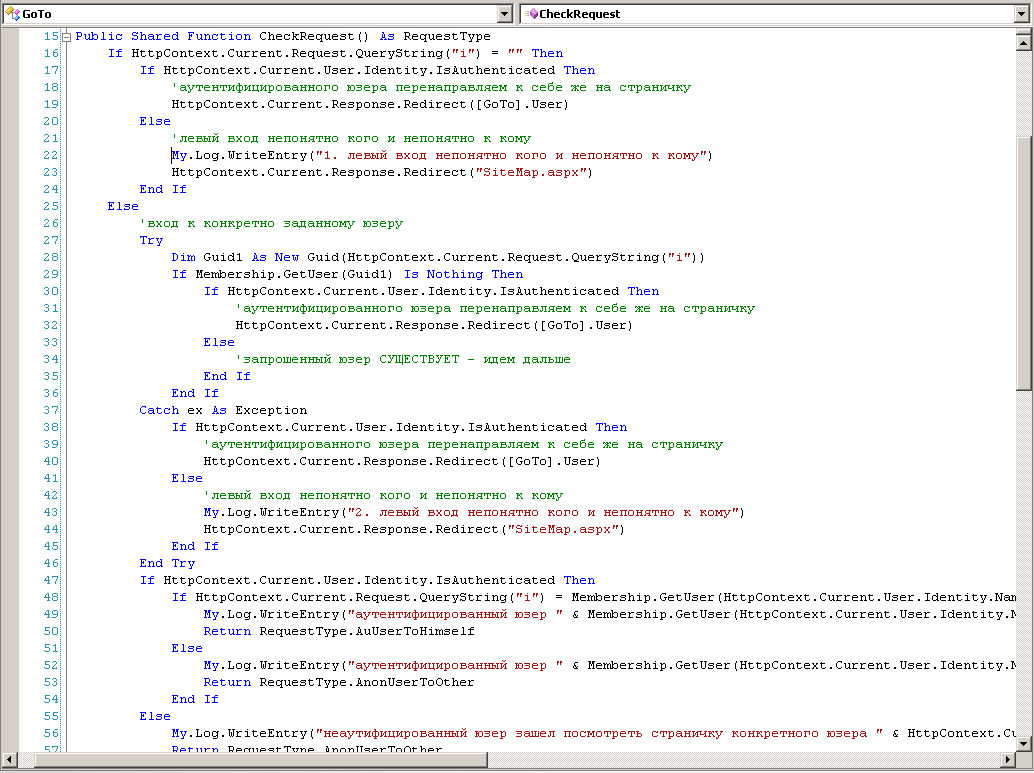Click the Else keyword on line 20
The height and width of the screenshot is (773, 1034).
[x=155, y=121]
